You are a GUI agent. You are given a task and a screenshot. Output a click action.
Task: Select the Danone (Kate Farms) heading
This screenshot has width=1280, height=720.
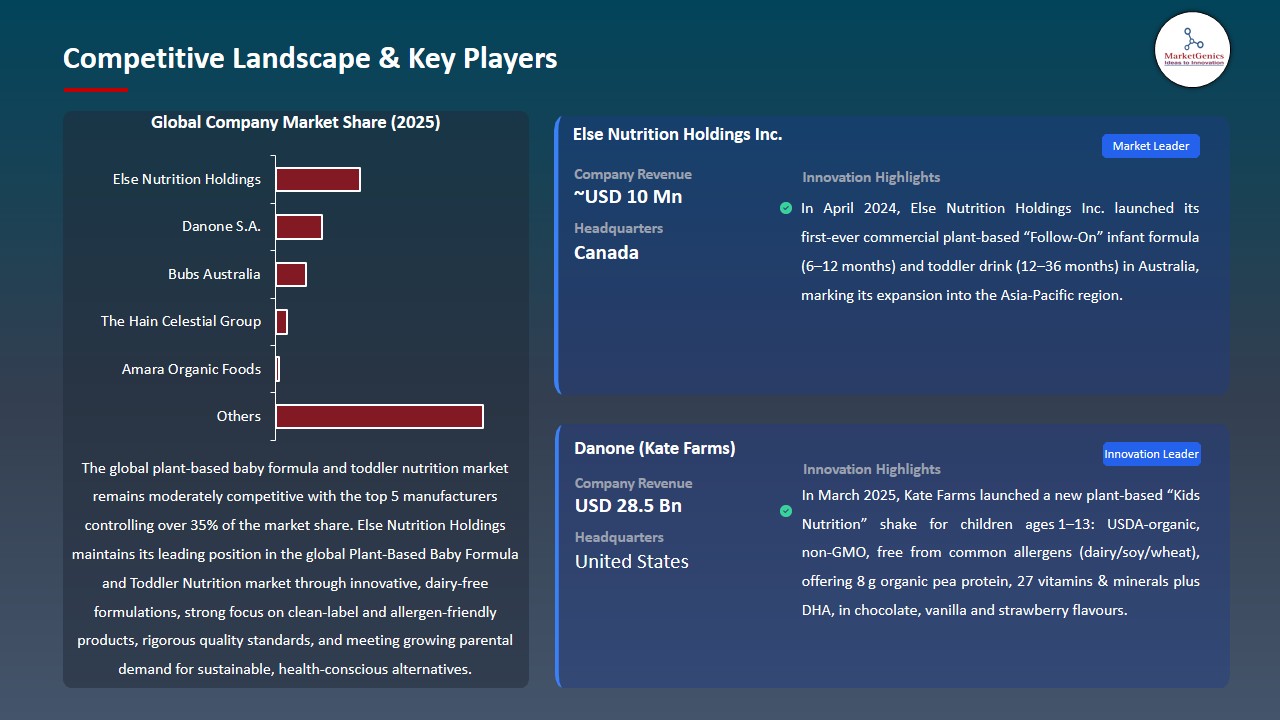click(654, 448)
